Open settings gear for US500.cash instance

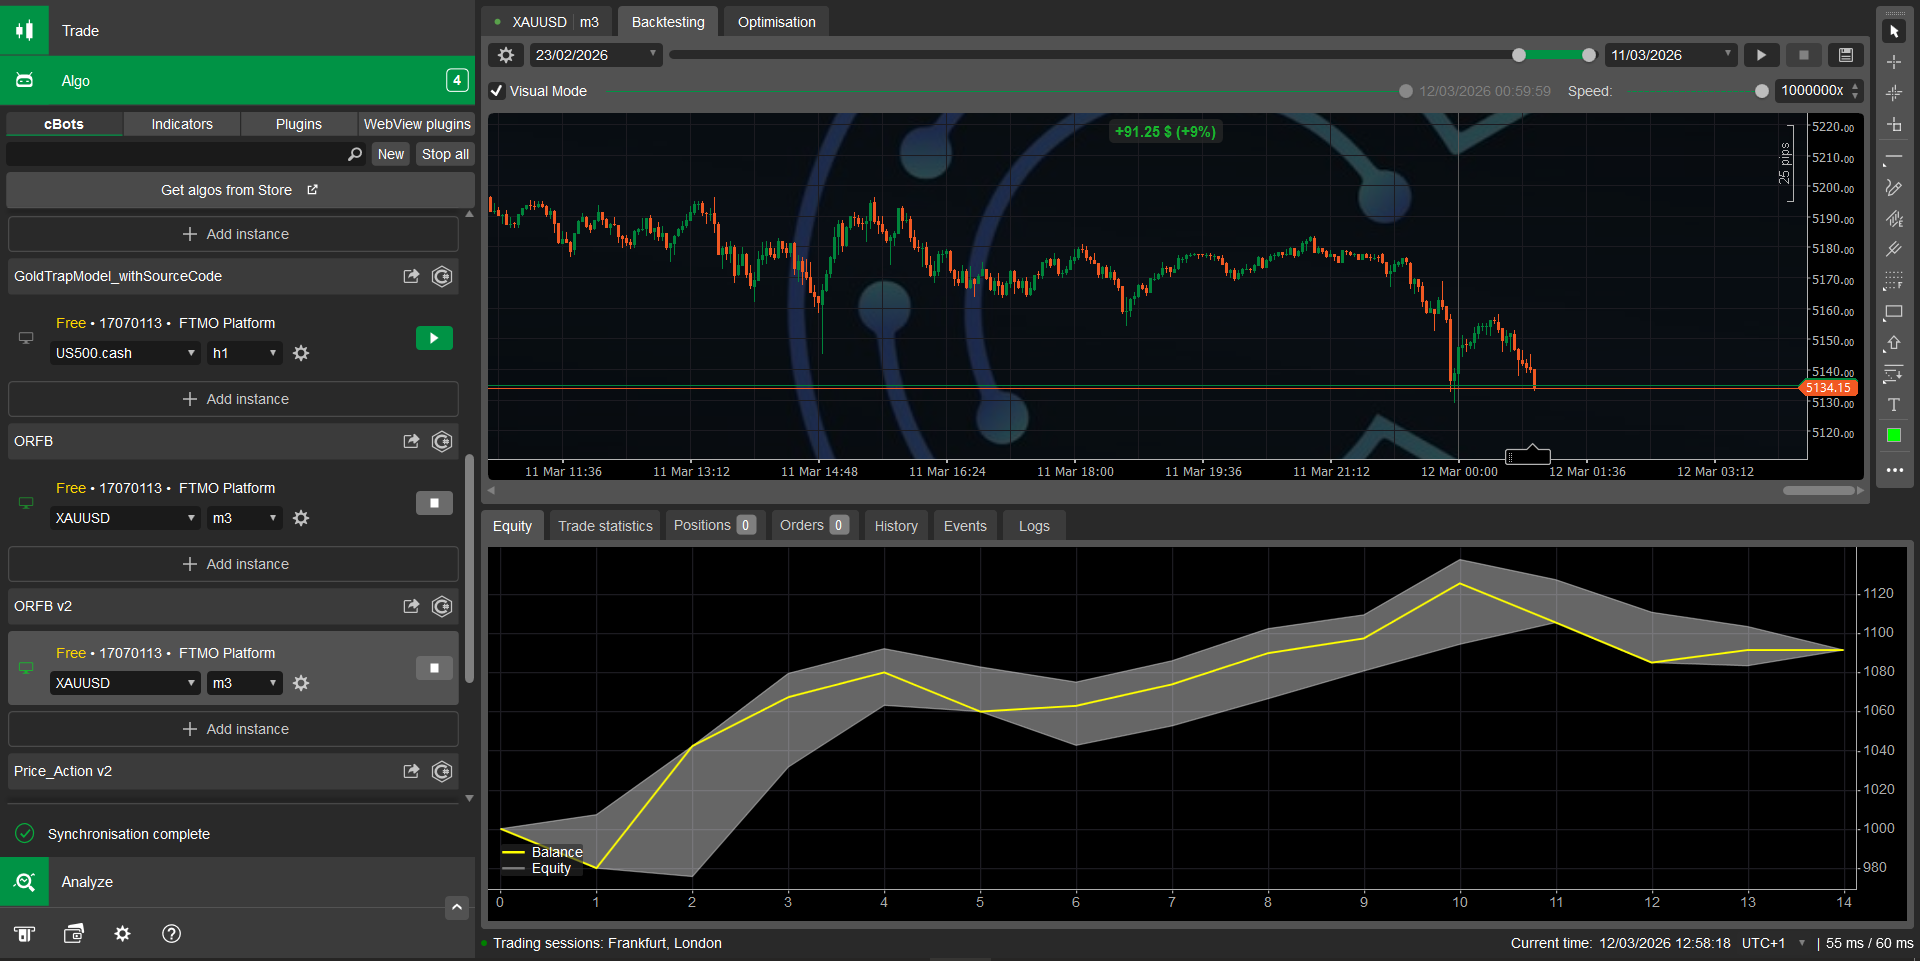tap(301, 353)
